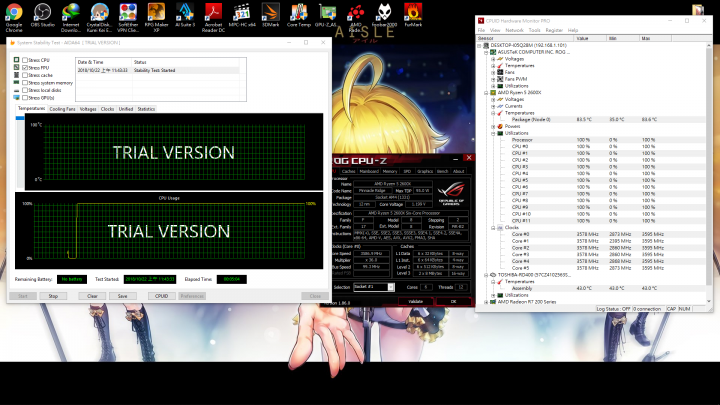The width and height of the screenshot is (720, 405).
Task: Click the CPUID button in AIDA64
Action: tap(162, 296)
